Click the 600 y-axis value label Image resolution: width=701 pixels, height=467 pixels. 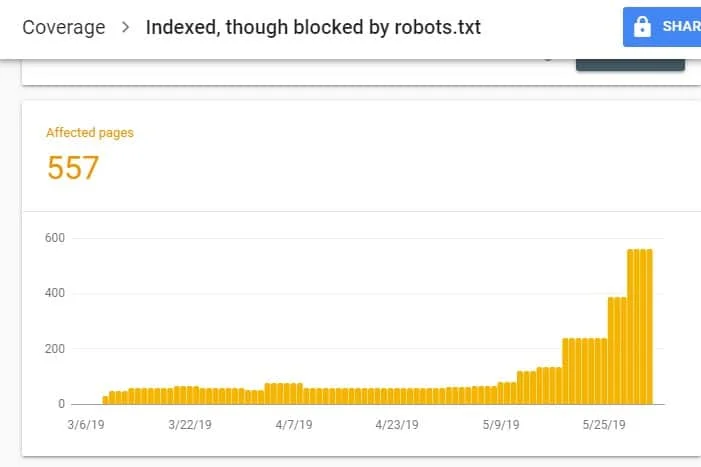click(55, 238)
